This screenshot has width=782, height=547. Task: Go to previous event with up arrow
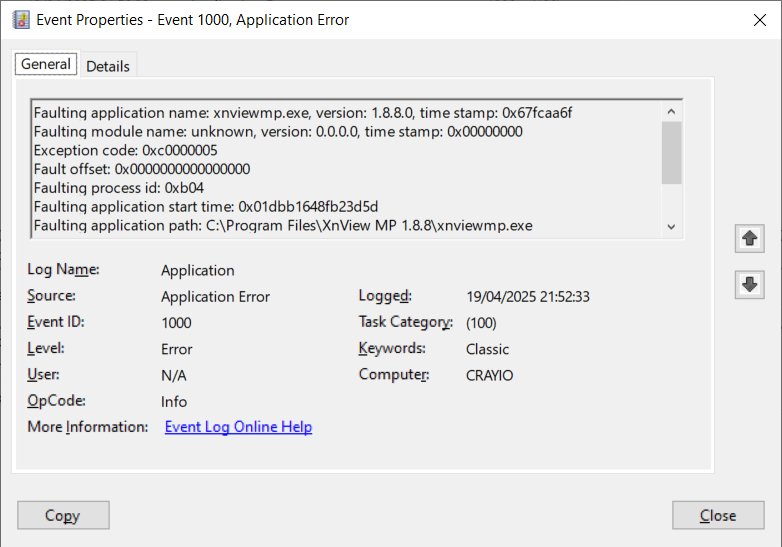tap(749, 238)
